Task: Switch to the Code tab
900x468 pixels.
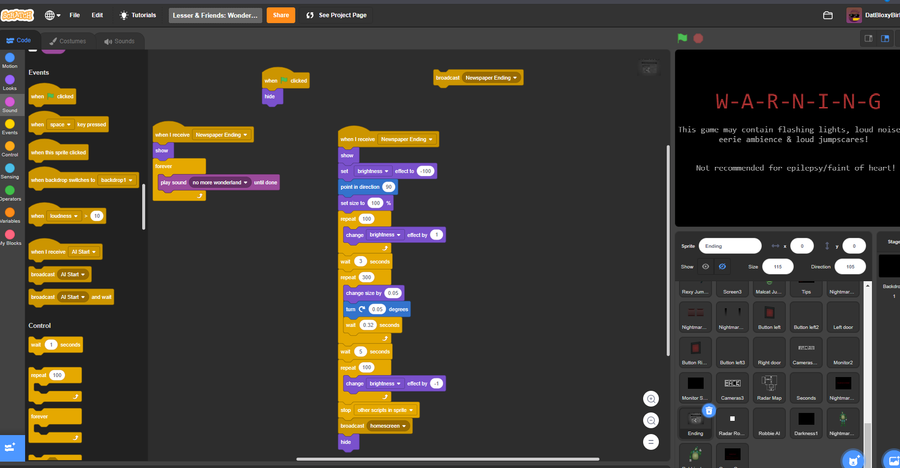Action: tap(19, 40)
